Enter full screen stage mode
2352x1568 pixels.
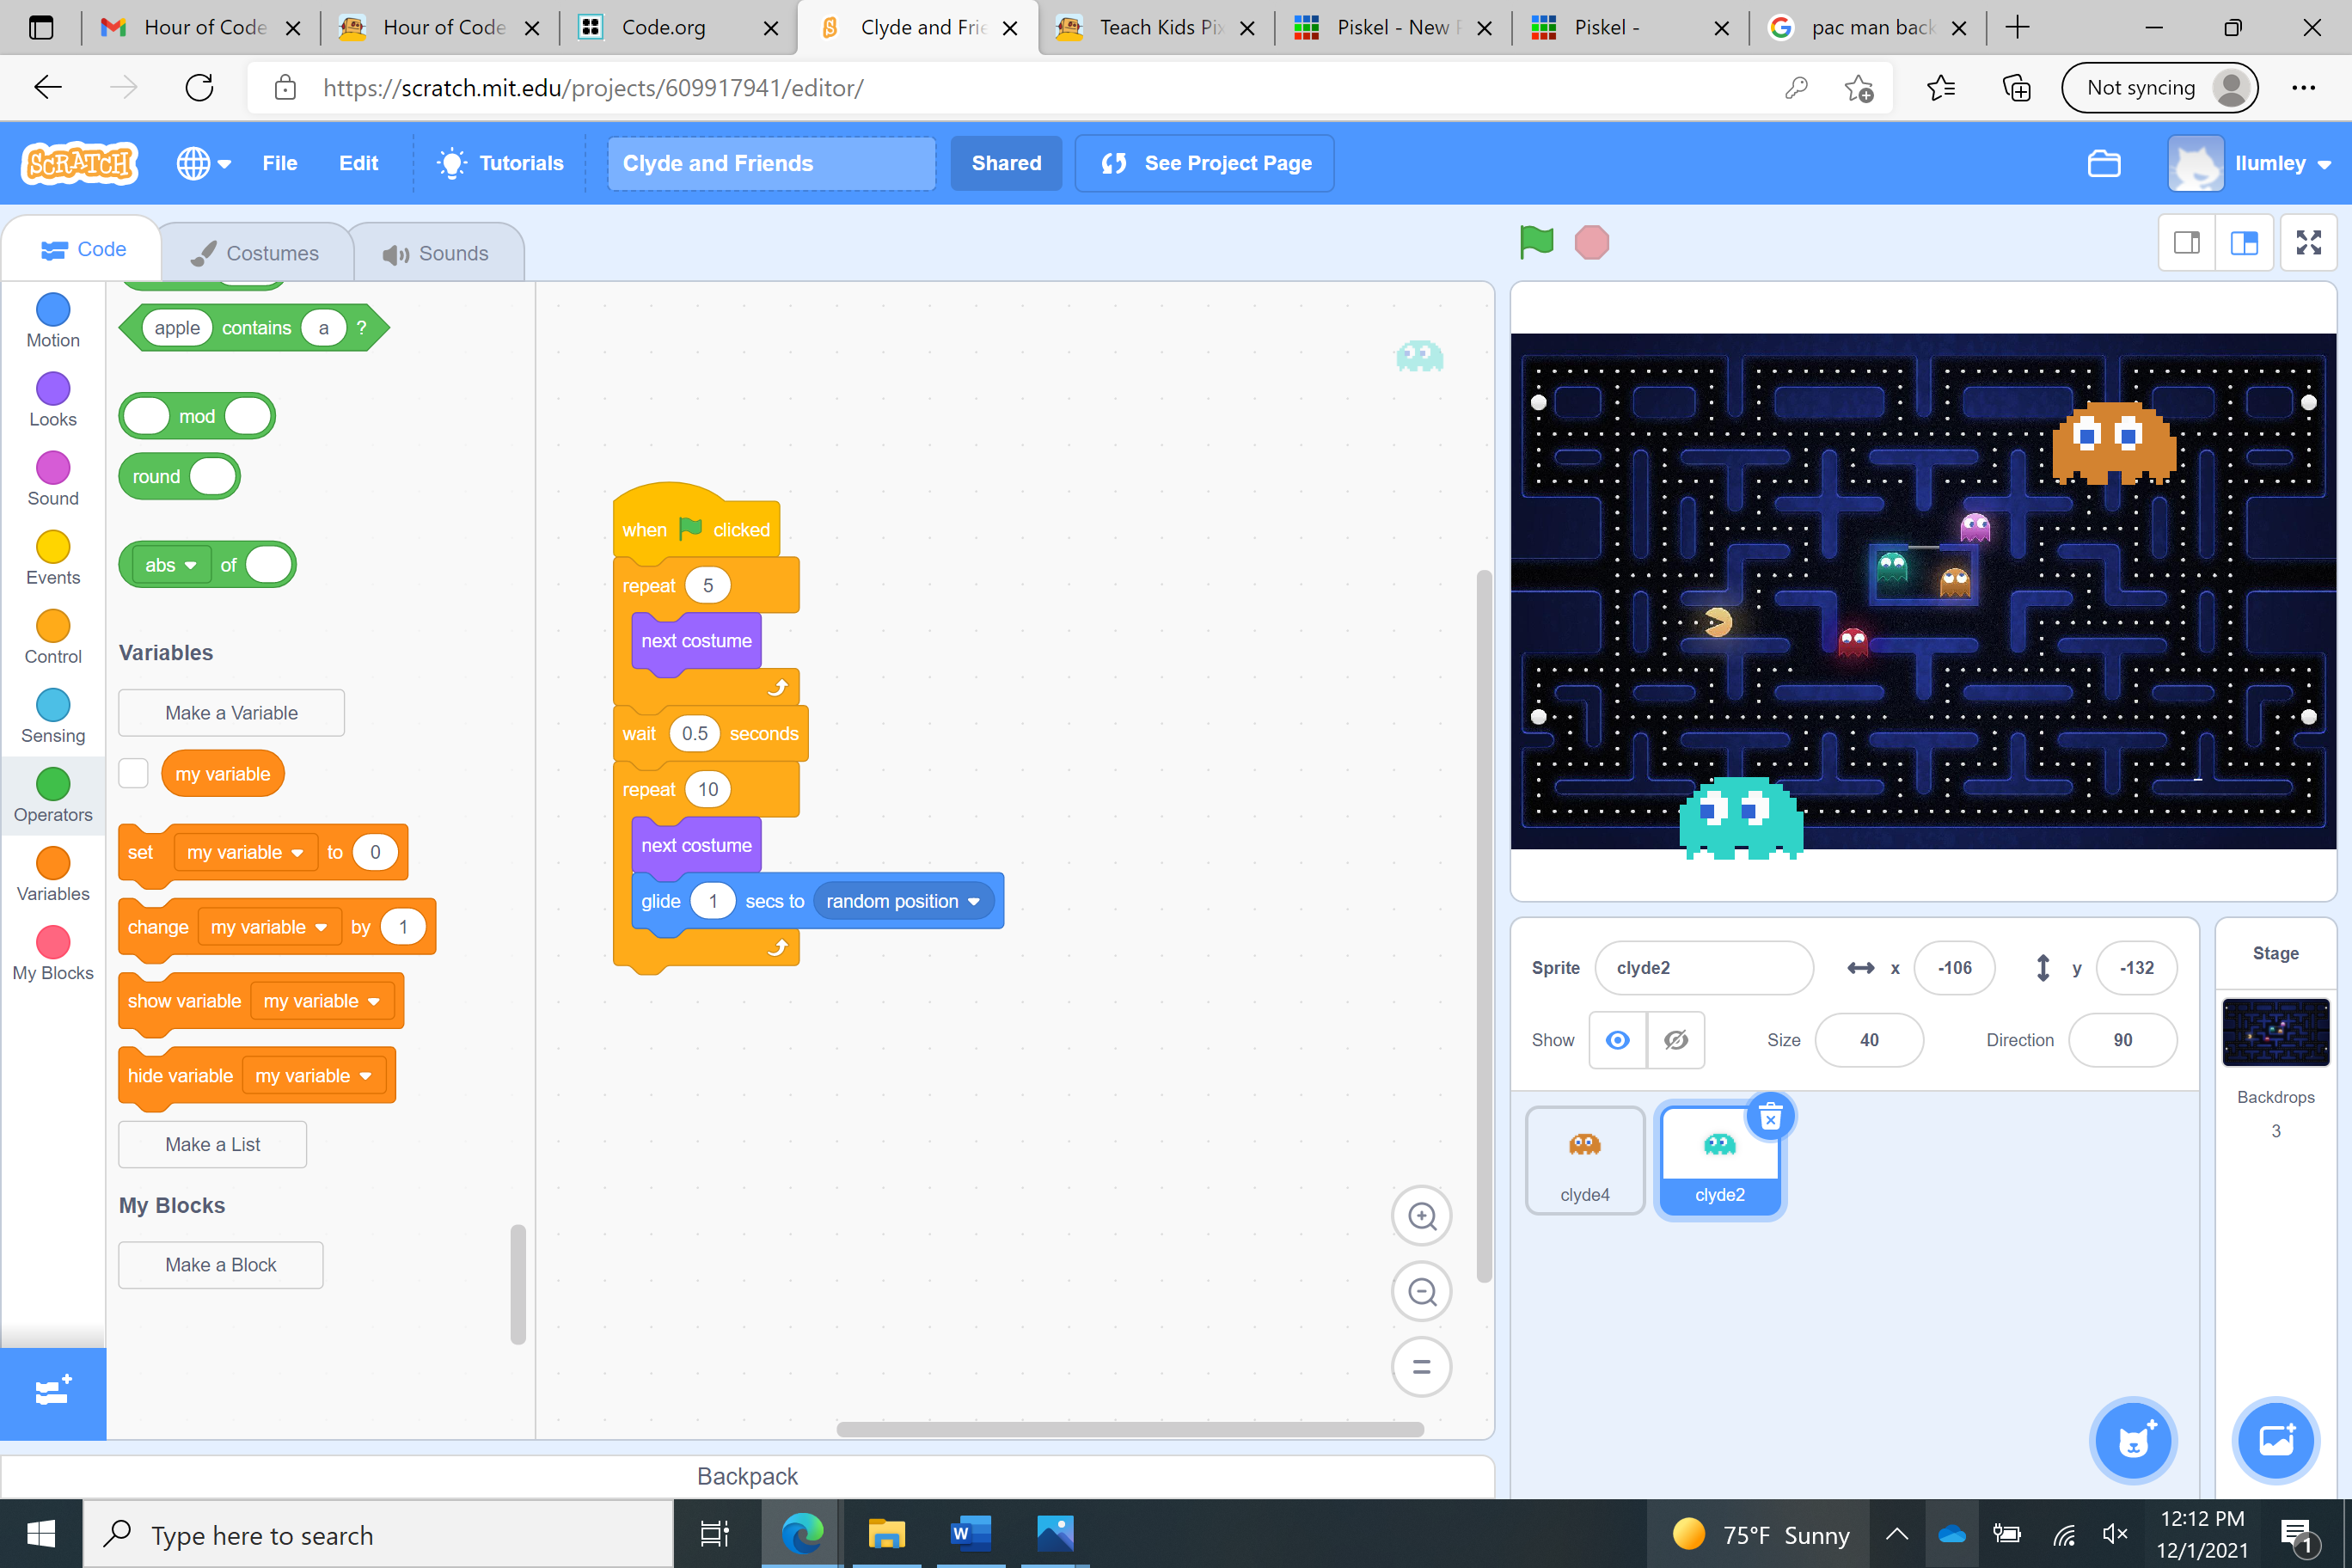(x=2308, y=242)
